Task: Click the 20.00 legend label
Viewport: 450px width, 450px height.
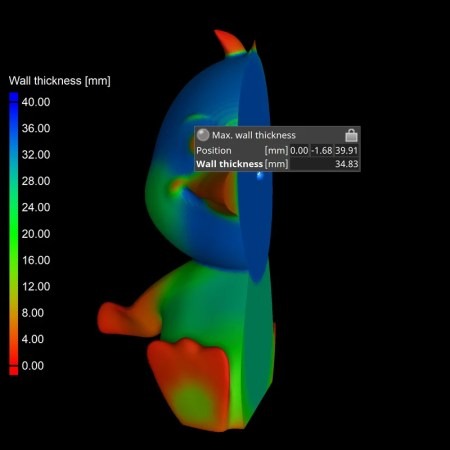Action: pyautogui.click(x=36, y=234)
